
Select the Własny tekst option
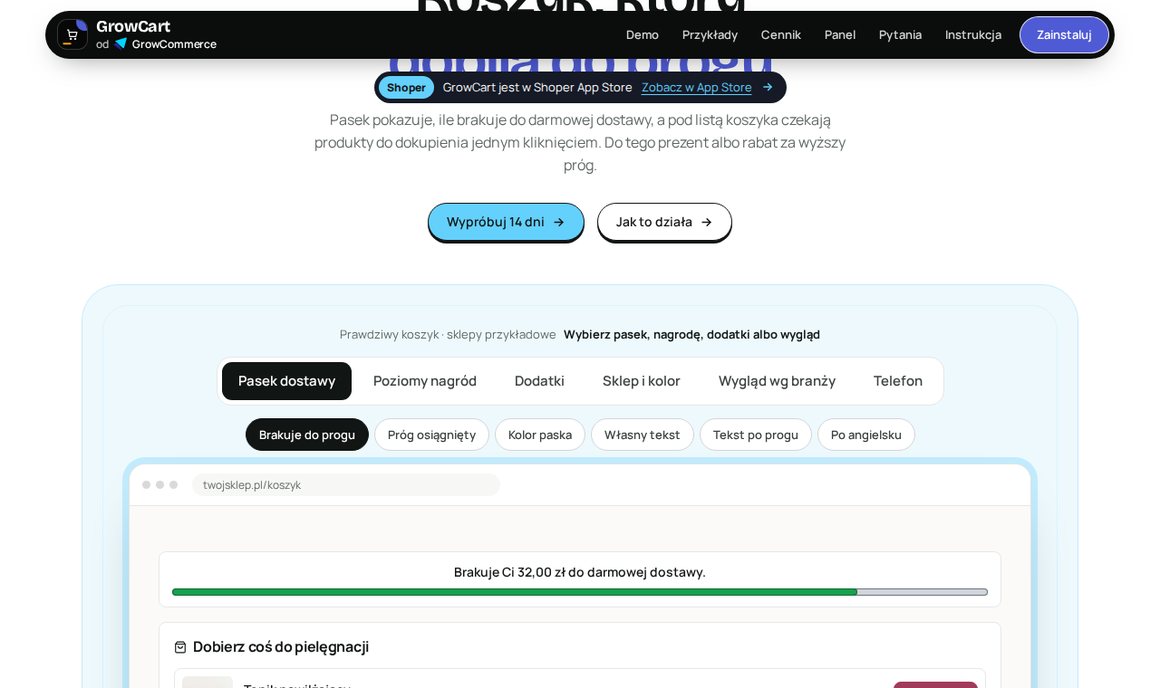642,435
